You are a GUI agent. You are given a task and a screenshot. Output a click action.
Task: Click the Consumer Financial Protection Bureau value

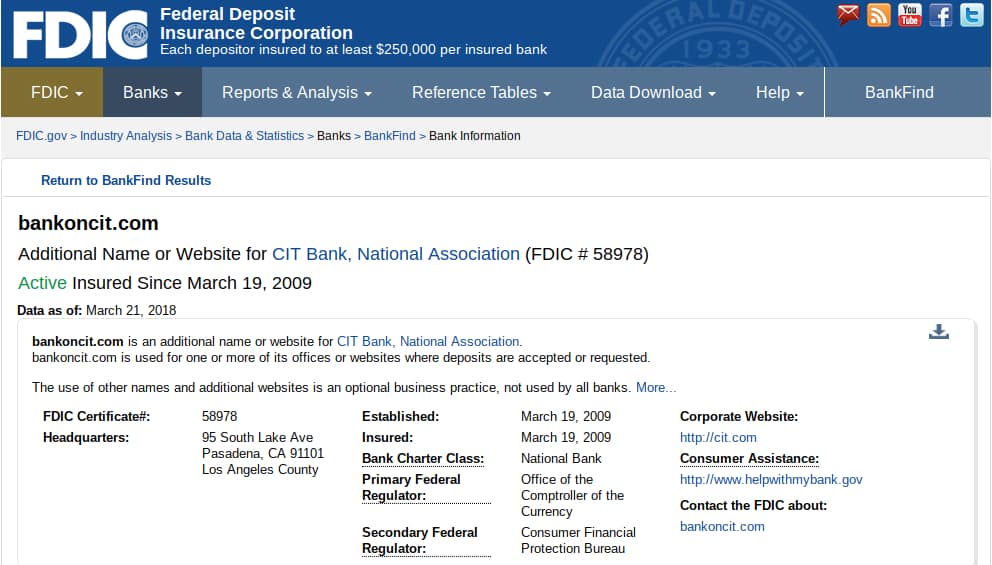[x=578, y=541]
